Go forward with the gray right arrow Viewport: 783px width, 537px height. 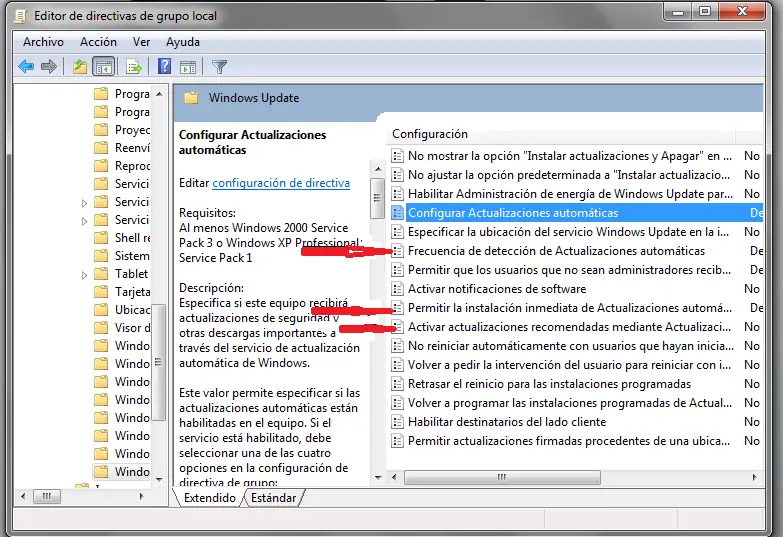(48, 66)
